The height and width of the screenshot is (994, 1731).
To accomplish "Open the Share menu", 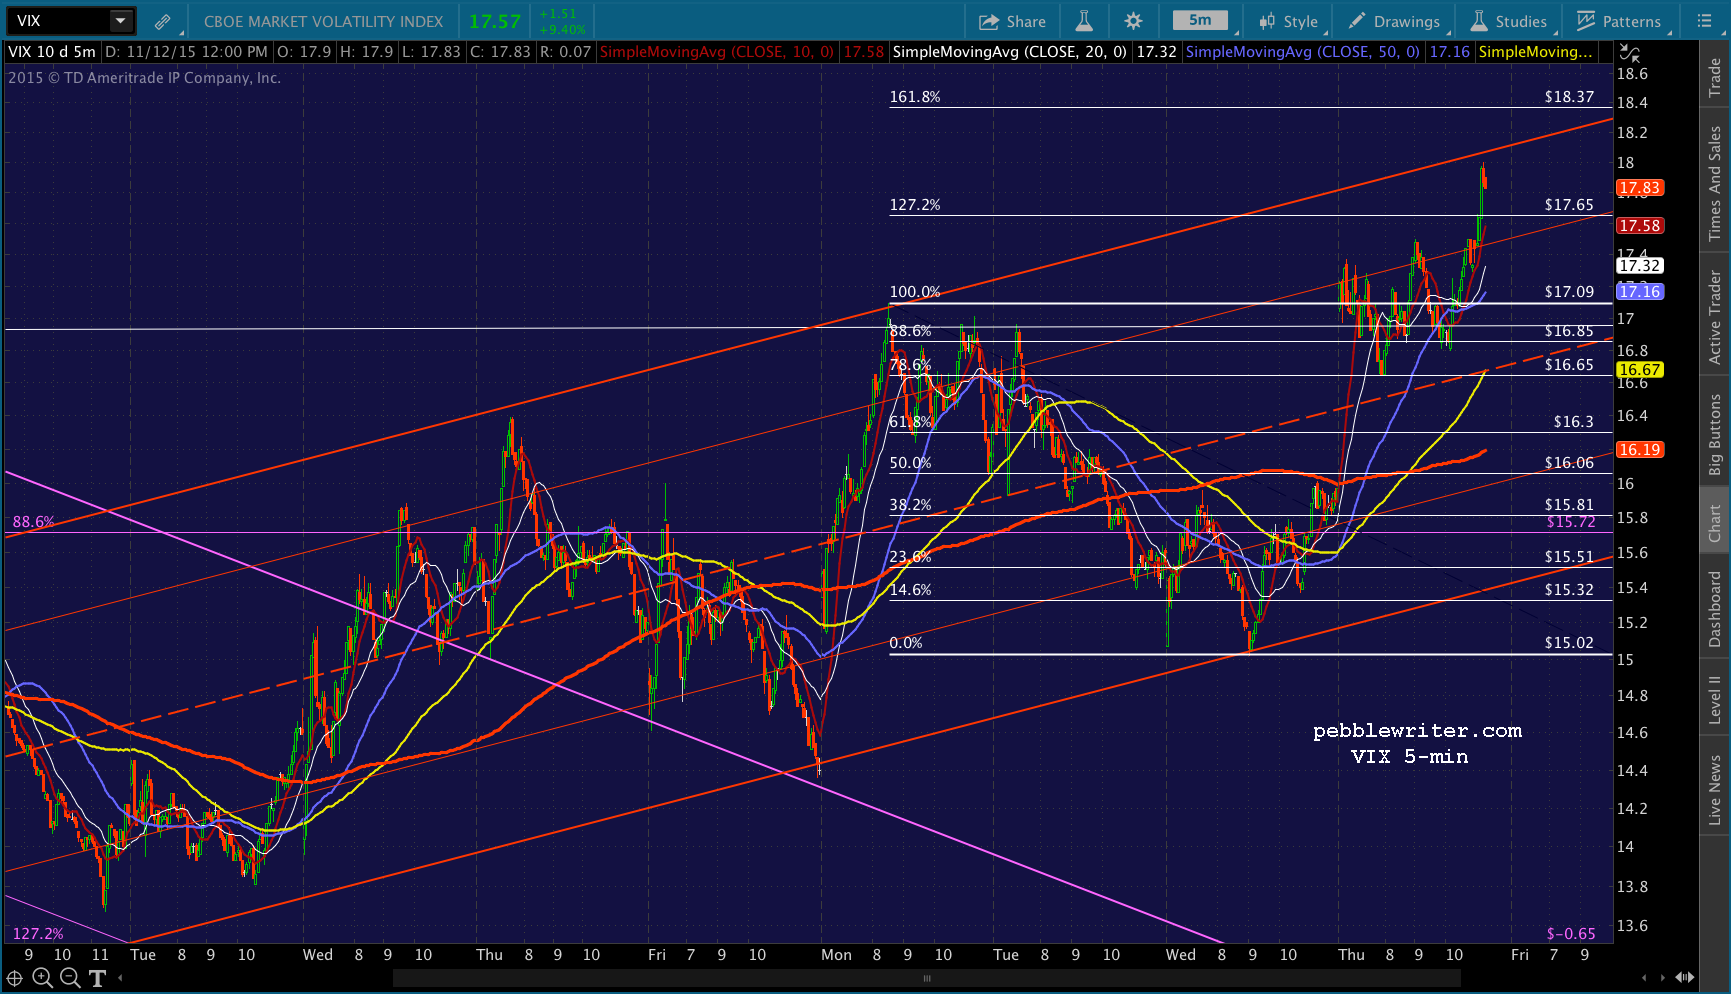I will pyautogui.click(x=1012, y=21).
